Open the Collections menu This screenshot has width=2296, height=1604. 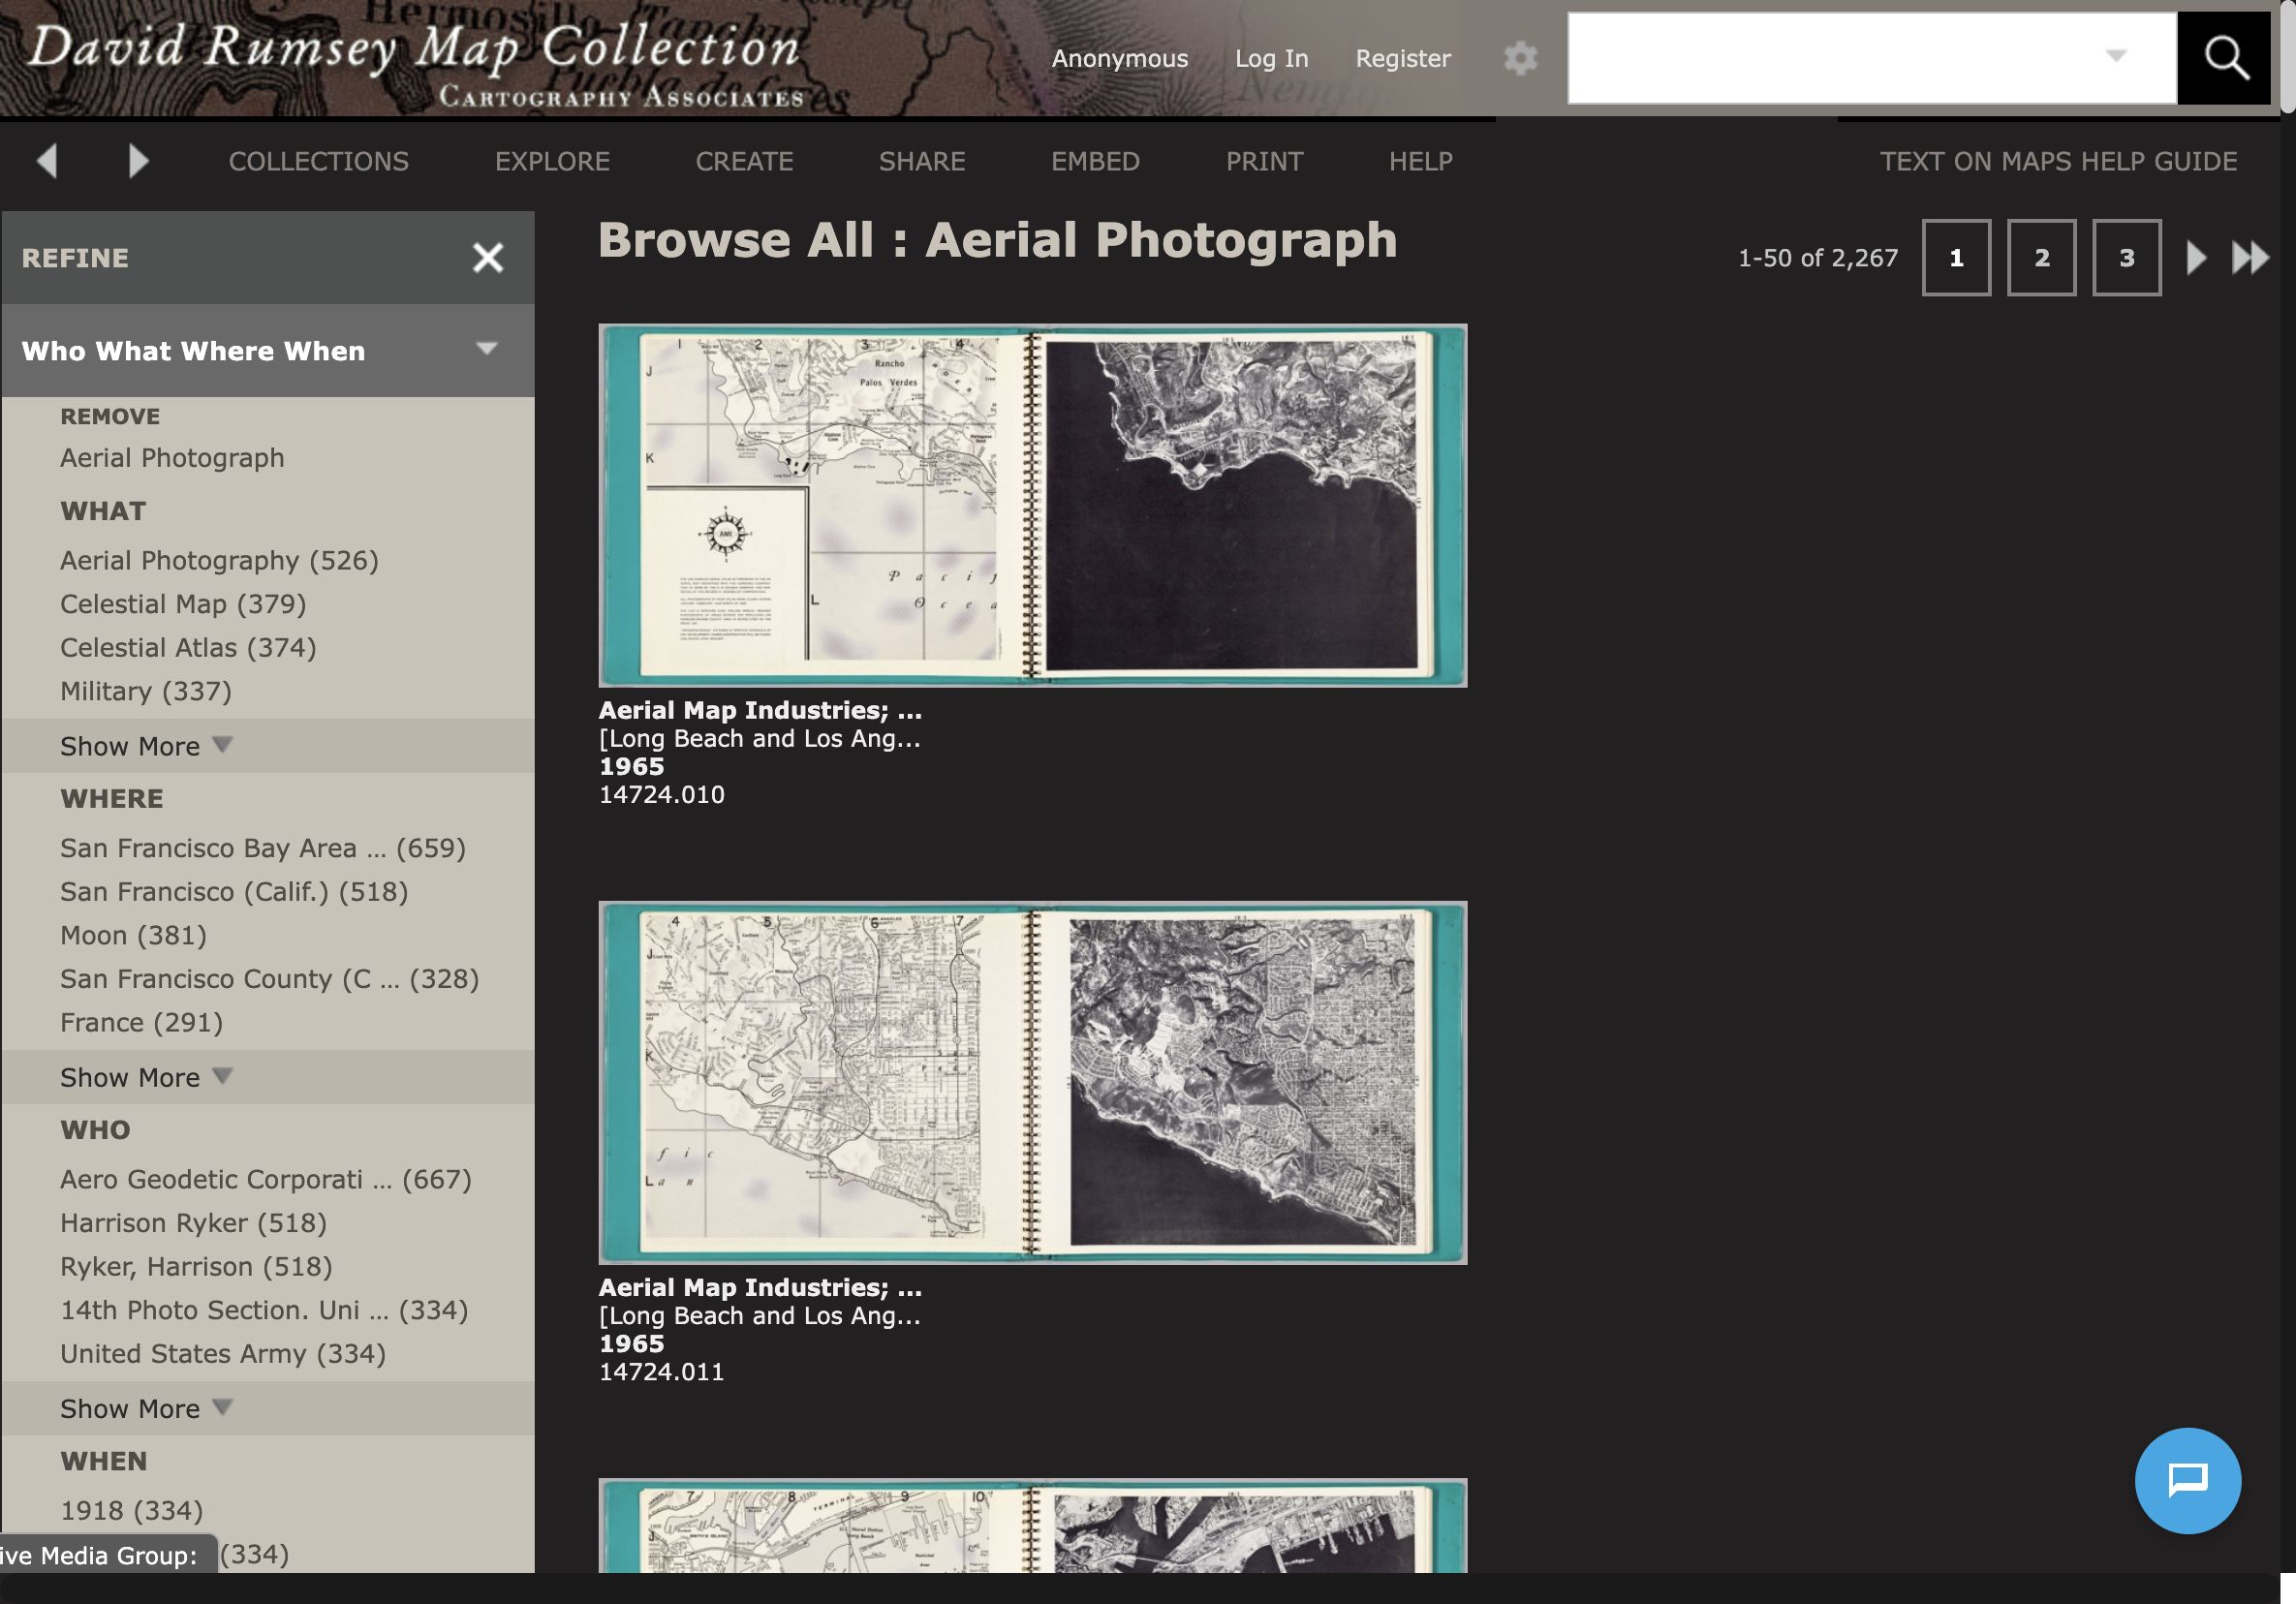coord(318,161)
